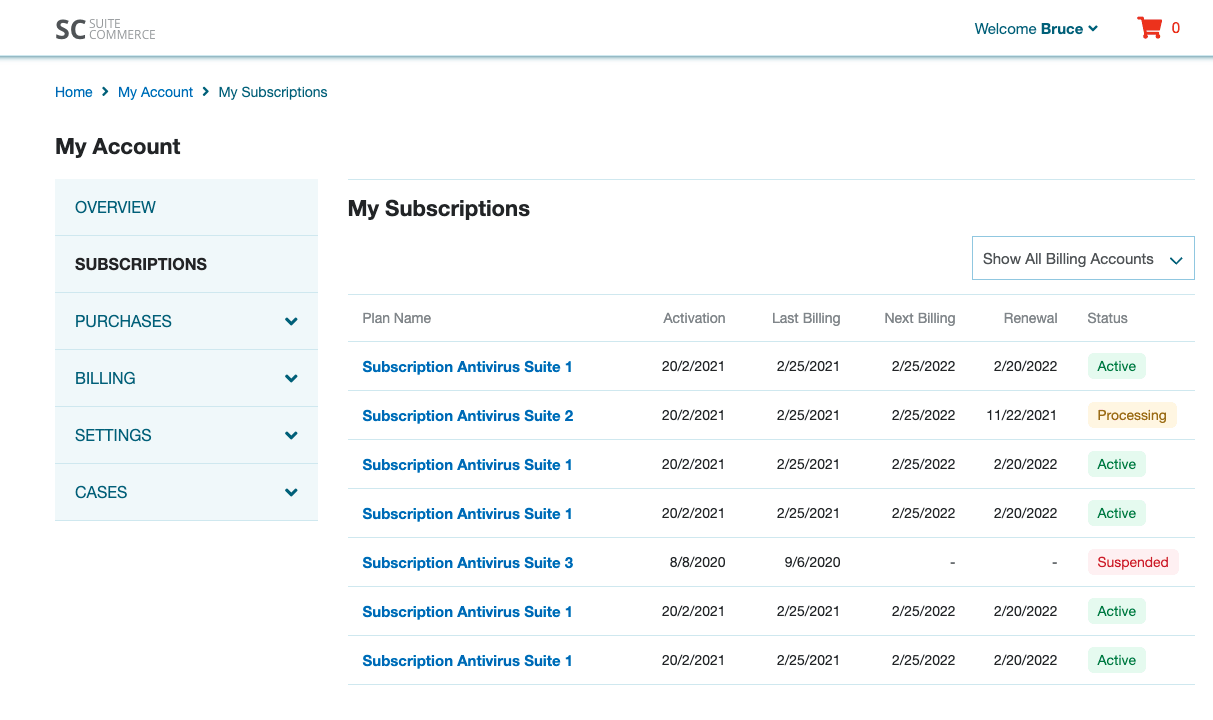
Task: Select the Purchases sidebar label
Action: (123, 321)
